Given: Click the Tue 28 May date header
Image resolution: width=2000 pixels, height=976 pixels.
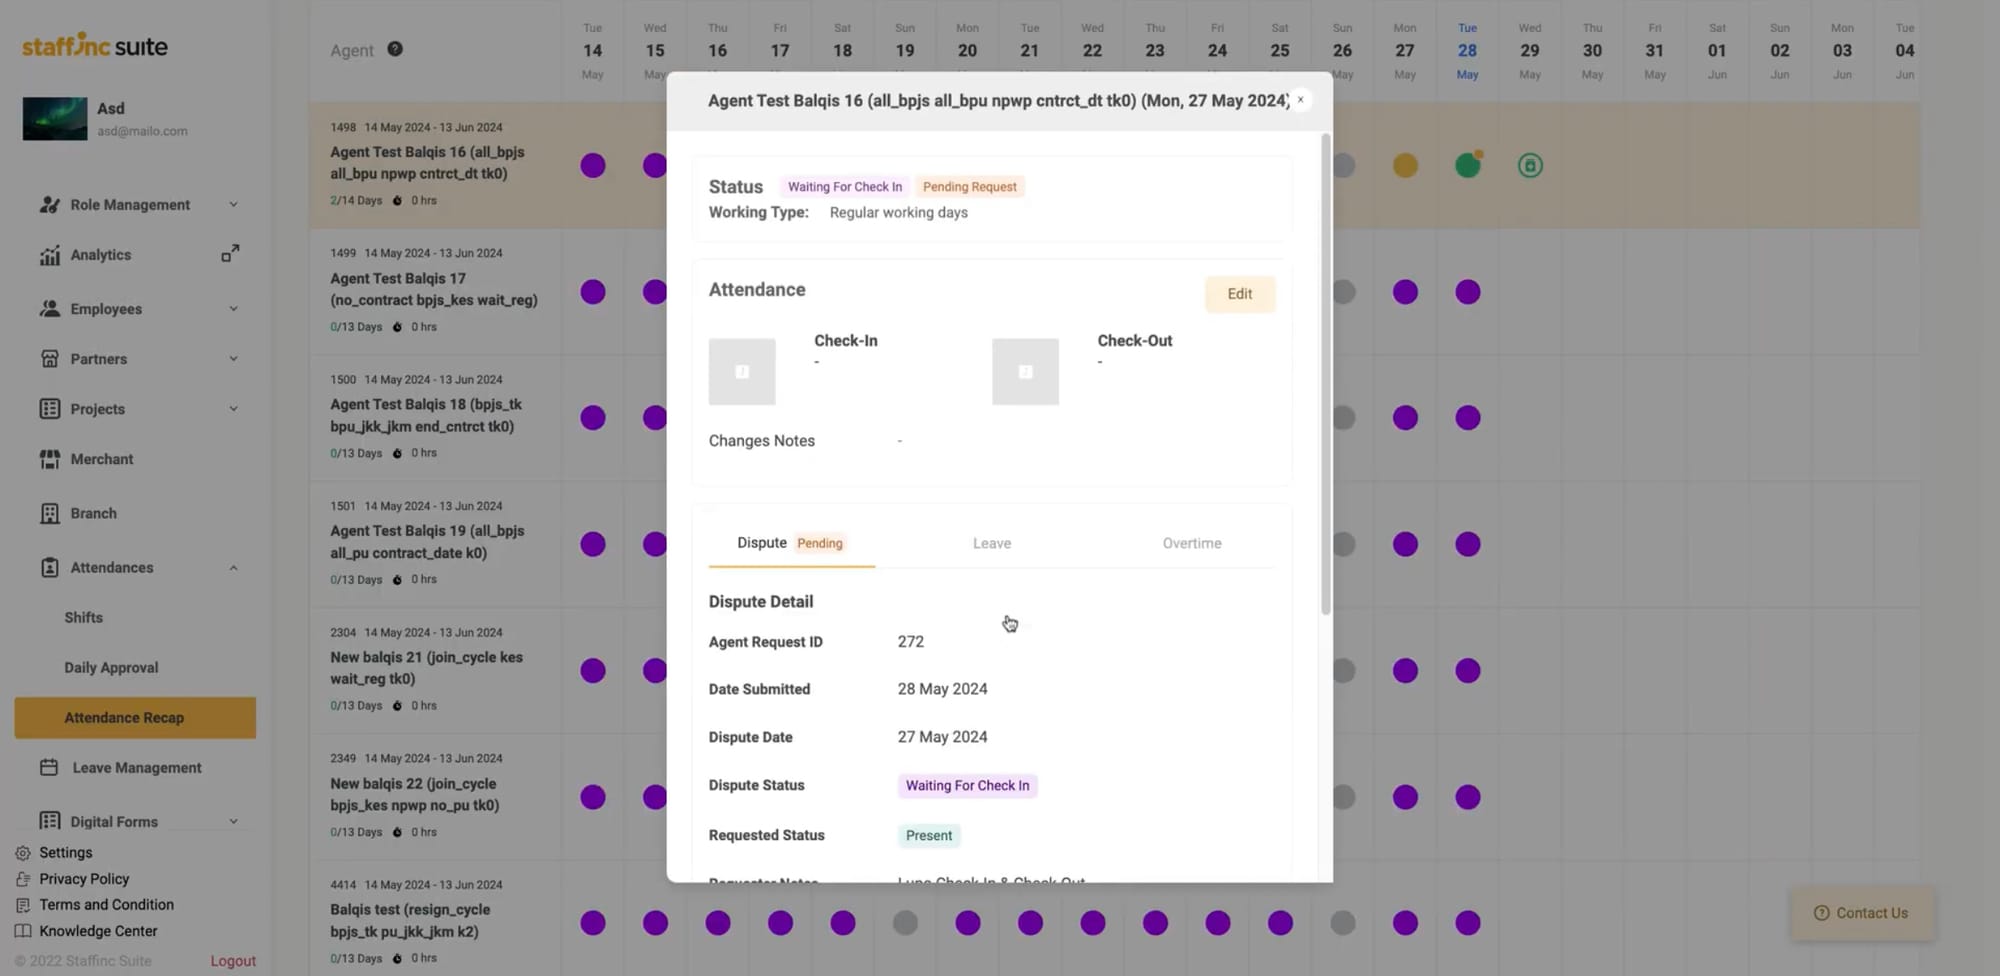Looking at the screenshot, I should coord(1467,51).
